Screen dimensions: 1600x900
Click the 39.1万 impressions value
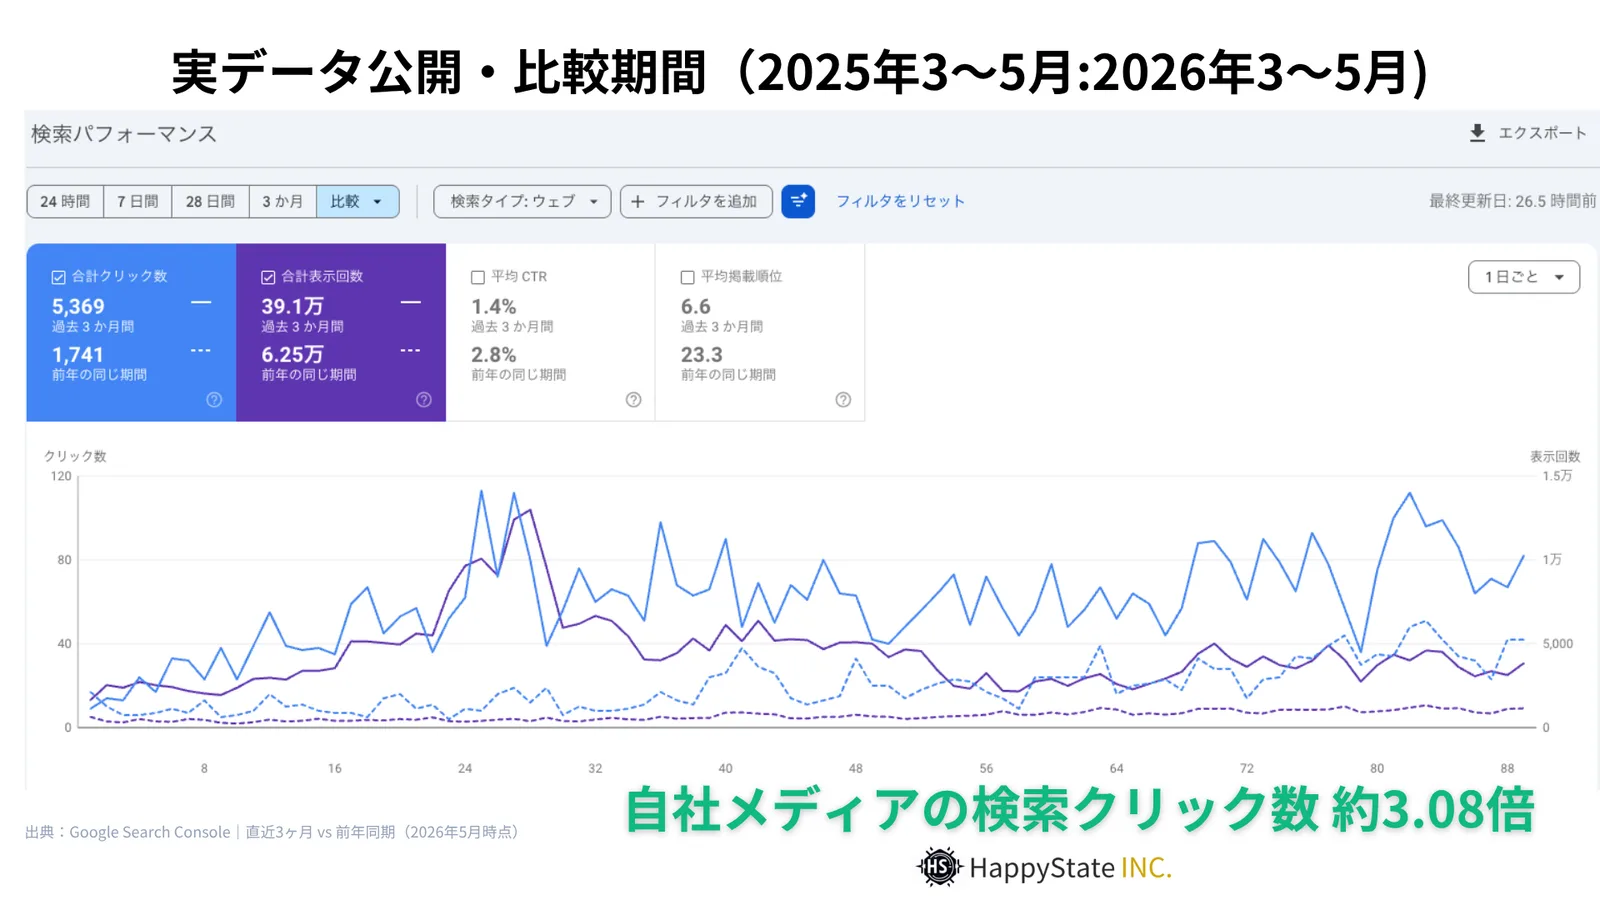coord(292,306)
